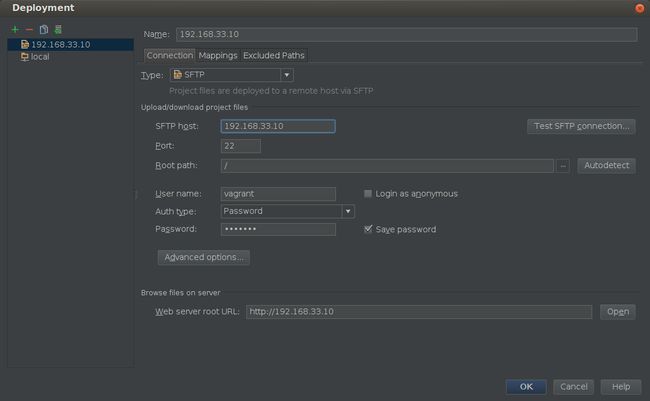Autodetect the root path

(606, 165)
